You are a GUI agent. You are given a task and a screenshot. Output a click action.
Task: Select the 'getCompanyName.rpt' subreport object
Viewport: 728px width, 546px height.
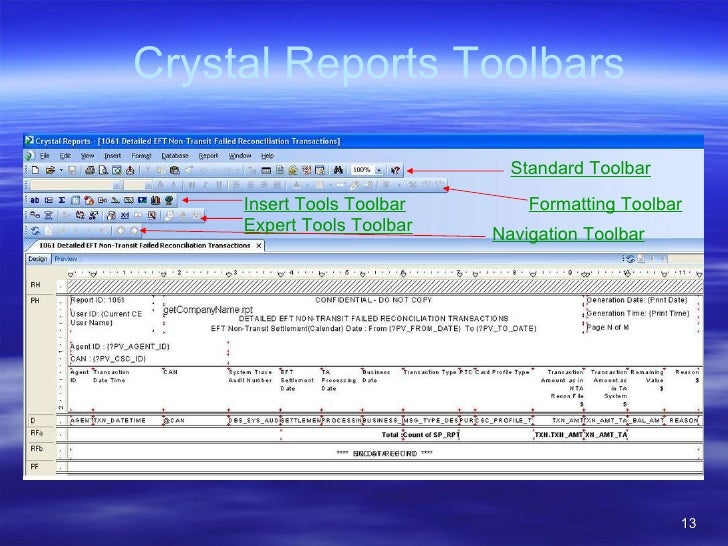pyautogui.click(x=208, y=309)
